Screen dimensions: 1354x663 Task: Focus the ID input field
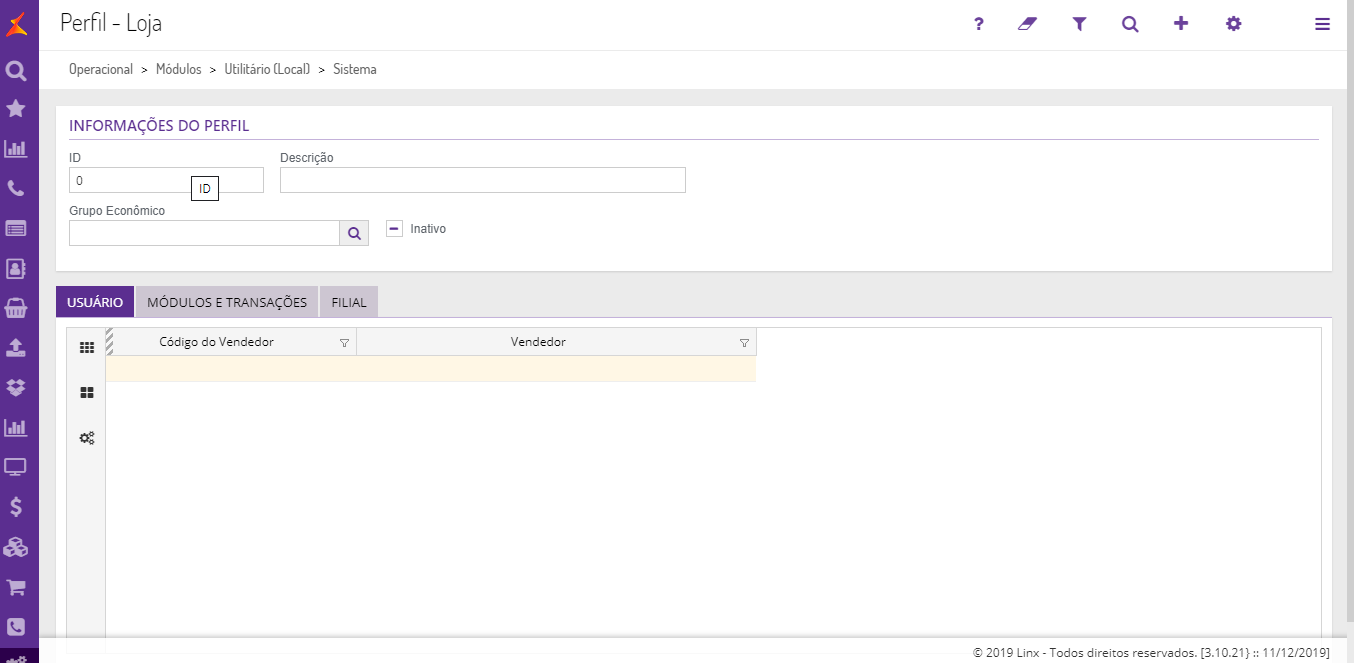click(x=166, y=180)
